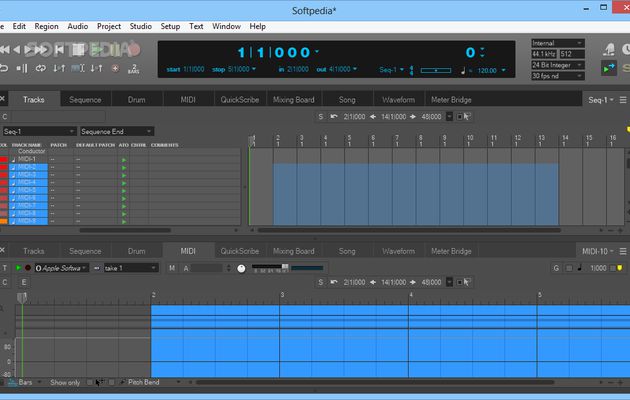Image resolution: width=630 pixels, height=400 pixels.
Task: Open the Waveform tab in the upper panel
Action: tap(398, 100)
